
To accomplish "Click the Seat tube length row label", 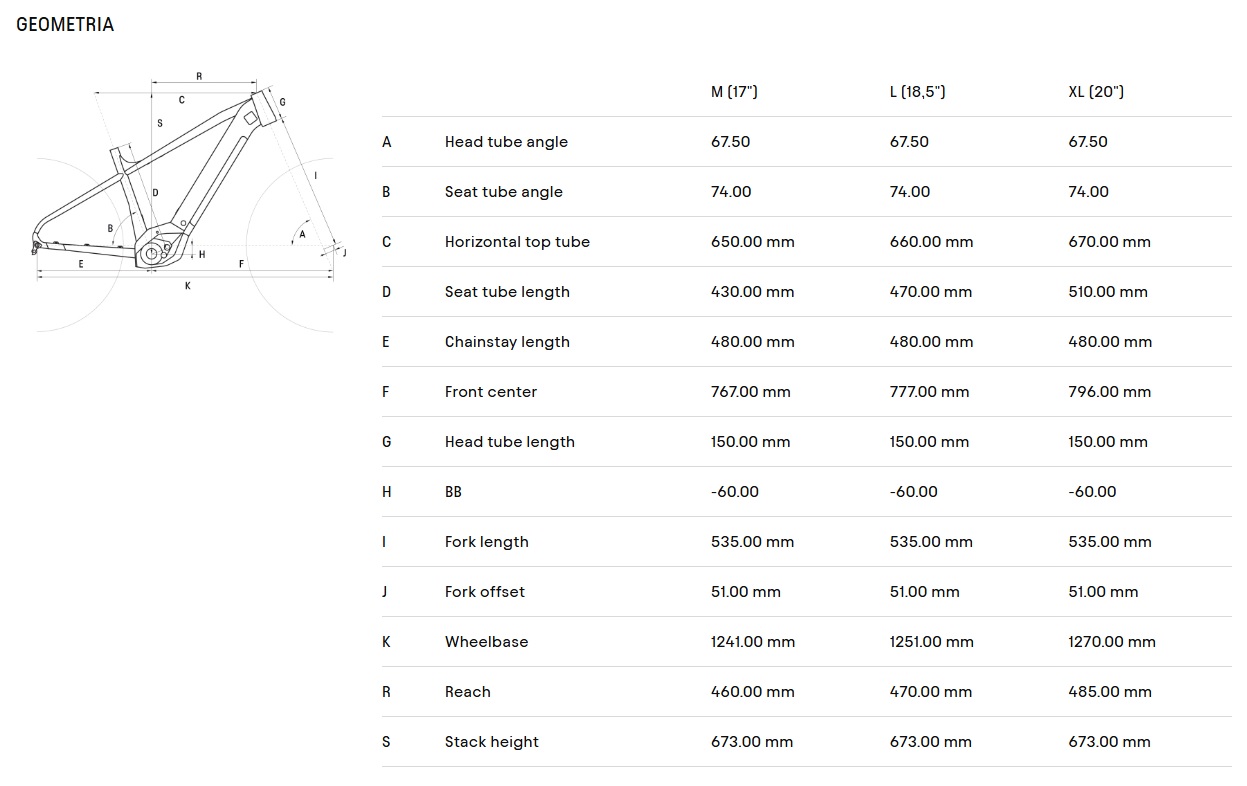I will click(x=507, y=292).
